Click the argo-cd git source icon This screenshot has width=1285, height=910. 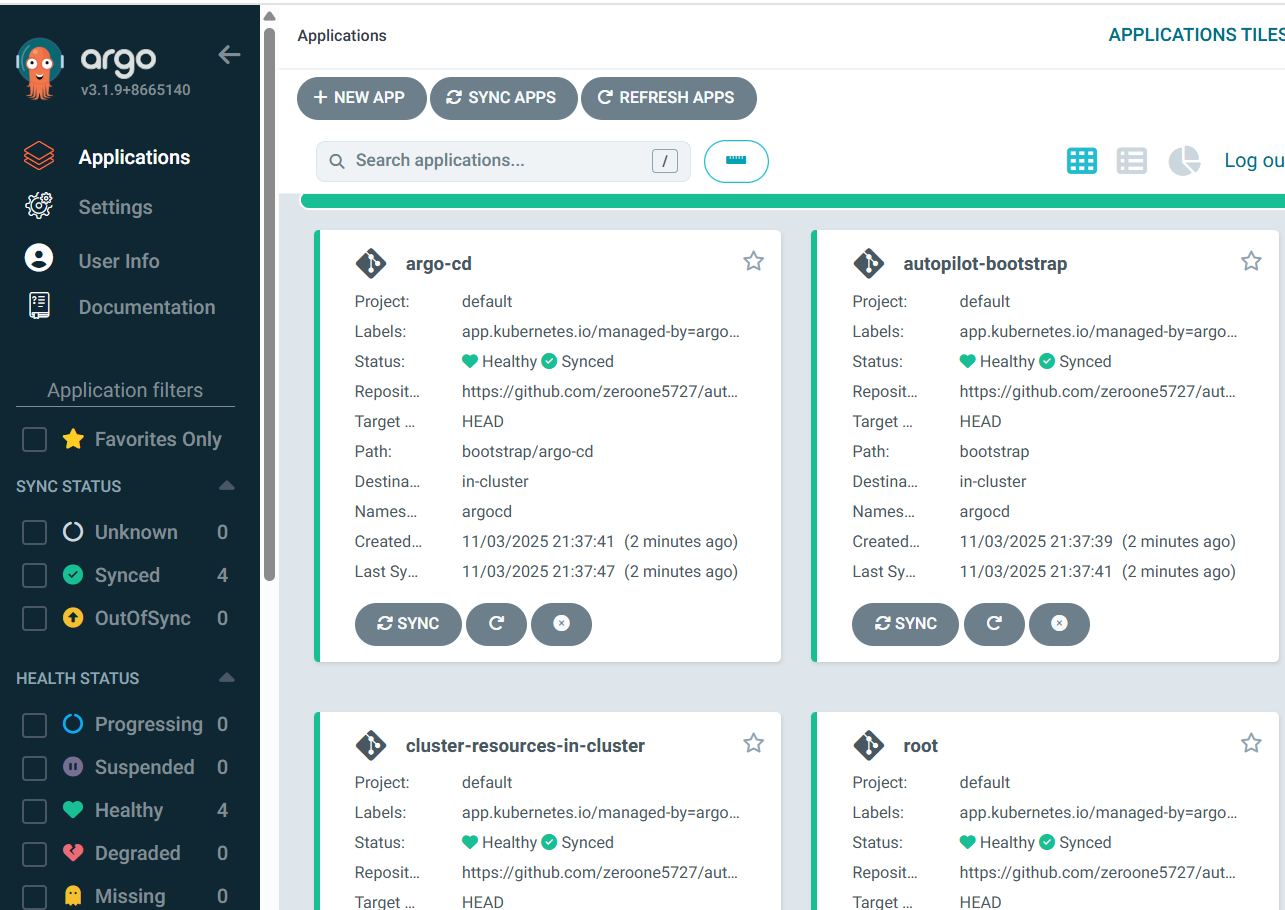coord(371,263)
